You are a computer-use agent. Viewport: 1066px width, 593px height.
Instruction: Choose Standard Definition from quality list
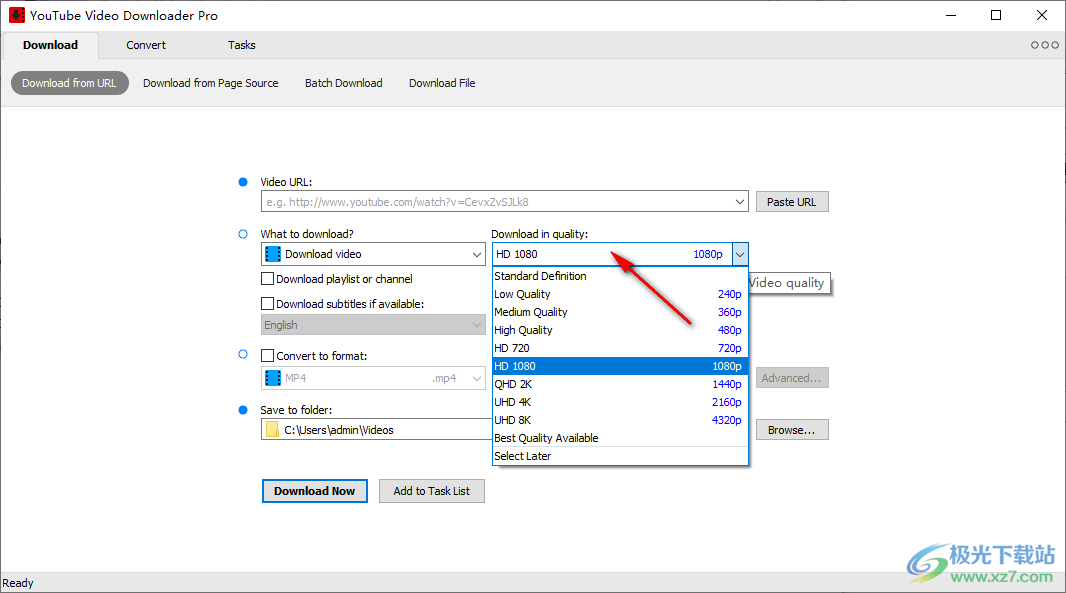point(620,276)
